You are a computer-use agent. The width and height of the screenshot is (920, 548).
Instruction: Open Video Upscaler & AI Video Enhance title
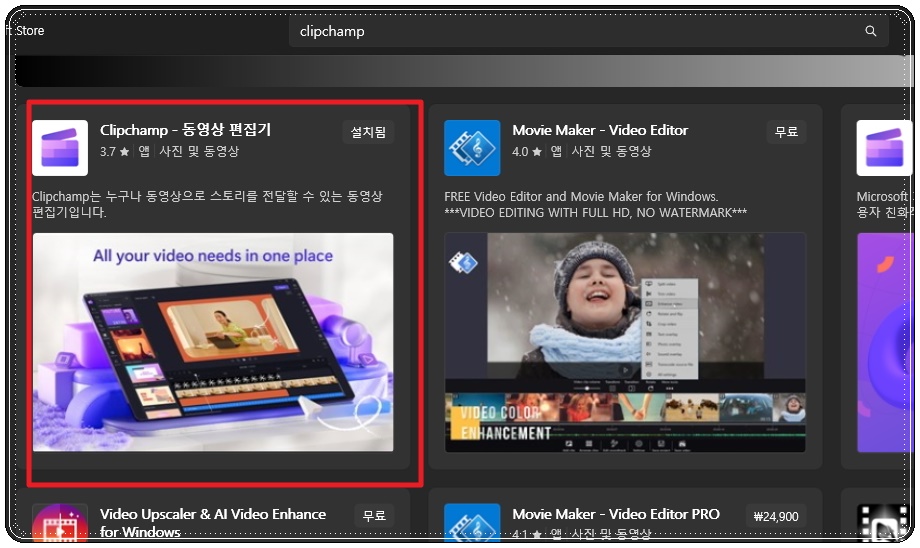[x=213, y=523]
